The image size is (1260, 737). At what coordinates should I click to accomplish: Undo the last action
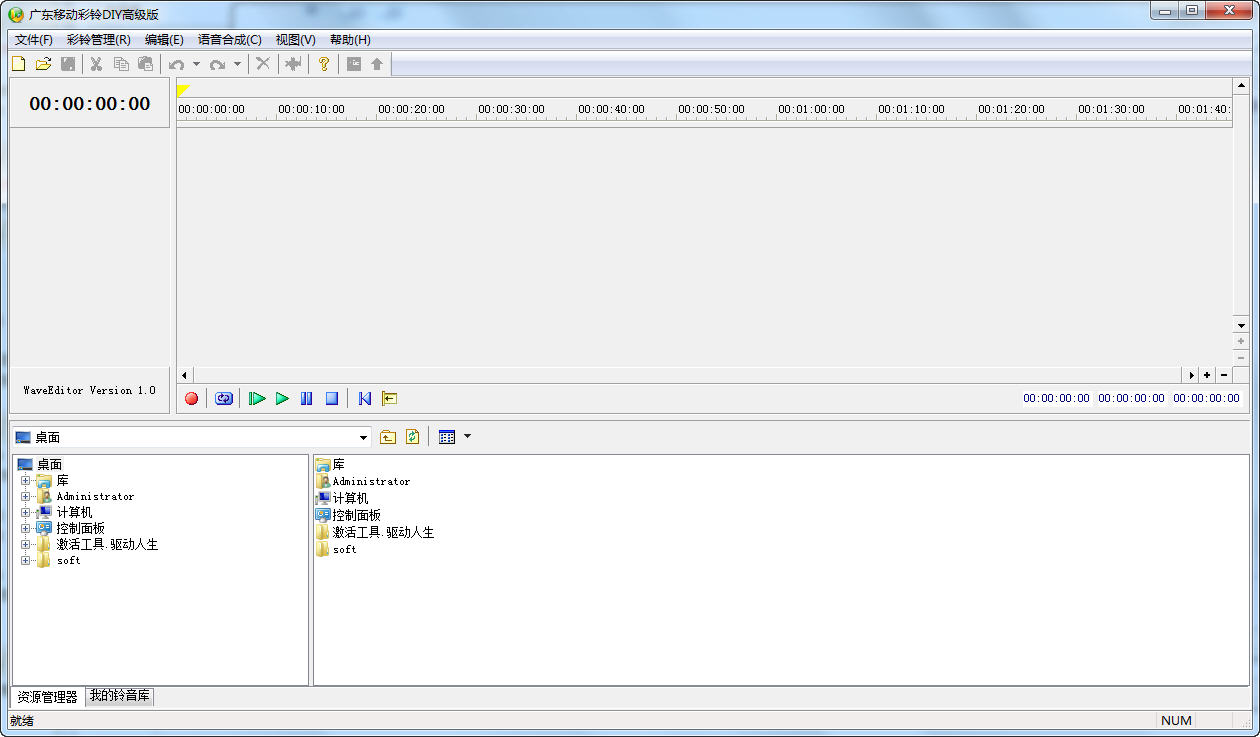(177, 64)
